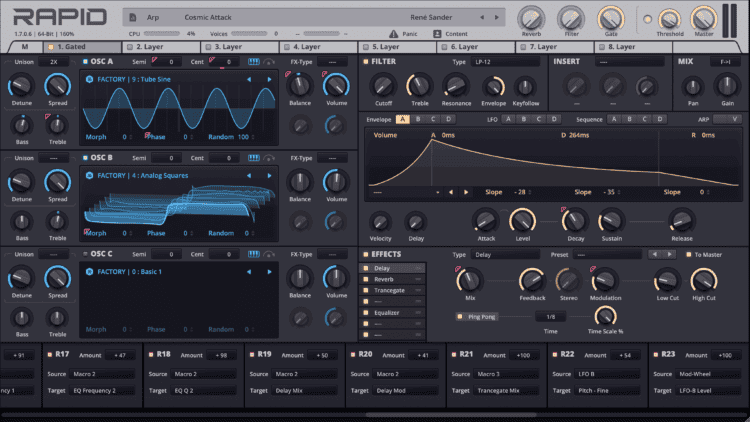The image size is (750, 422).
Task: Select next wavetable for OSC A
Action: 269,79
